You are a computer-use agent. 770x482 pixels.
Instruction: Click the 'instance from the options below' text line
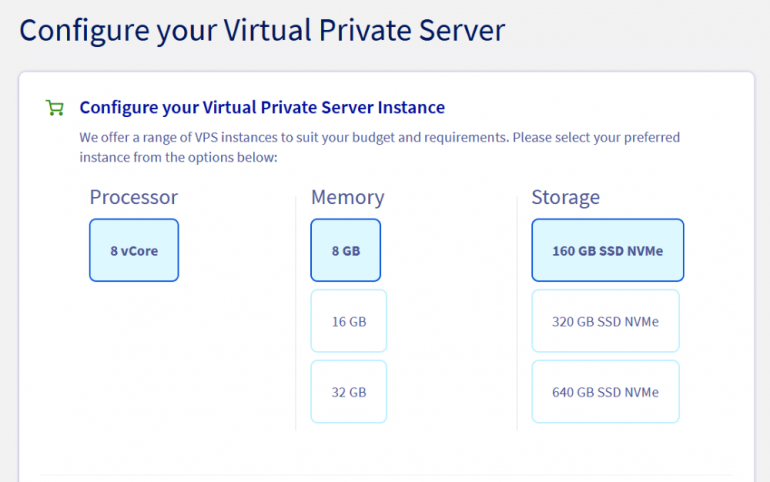pos(177,158)
